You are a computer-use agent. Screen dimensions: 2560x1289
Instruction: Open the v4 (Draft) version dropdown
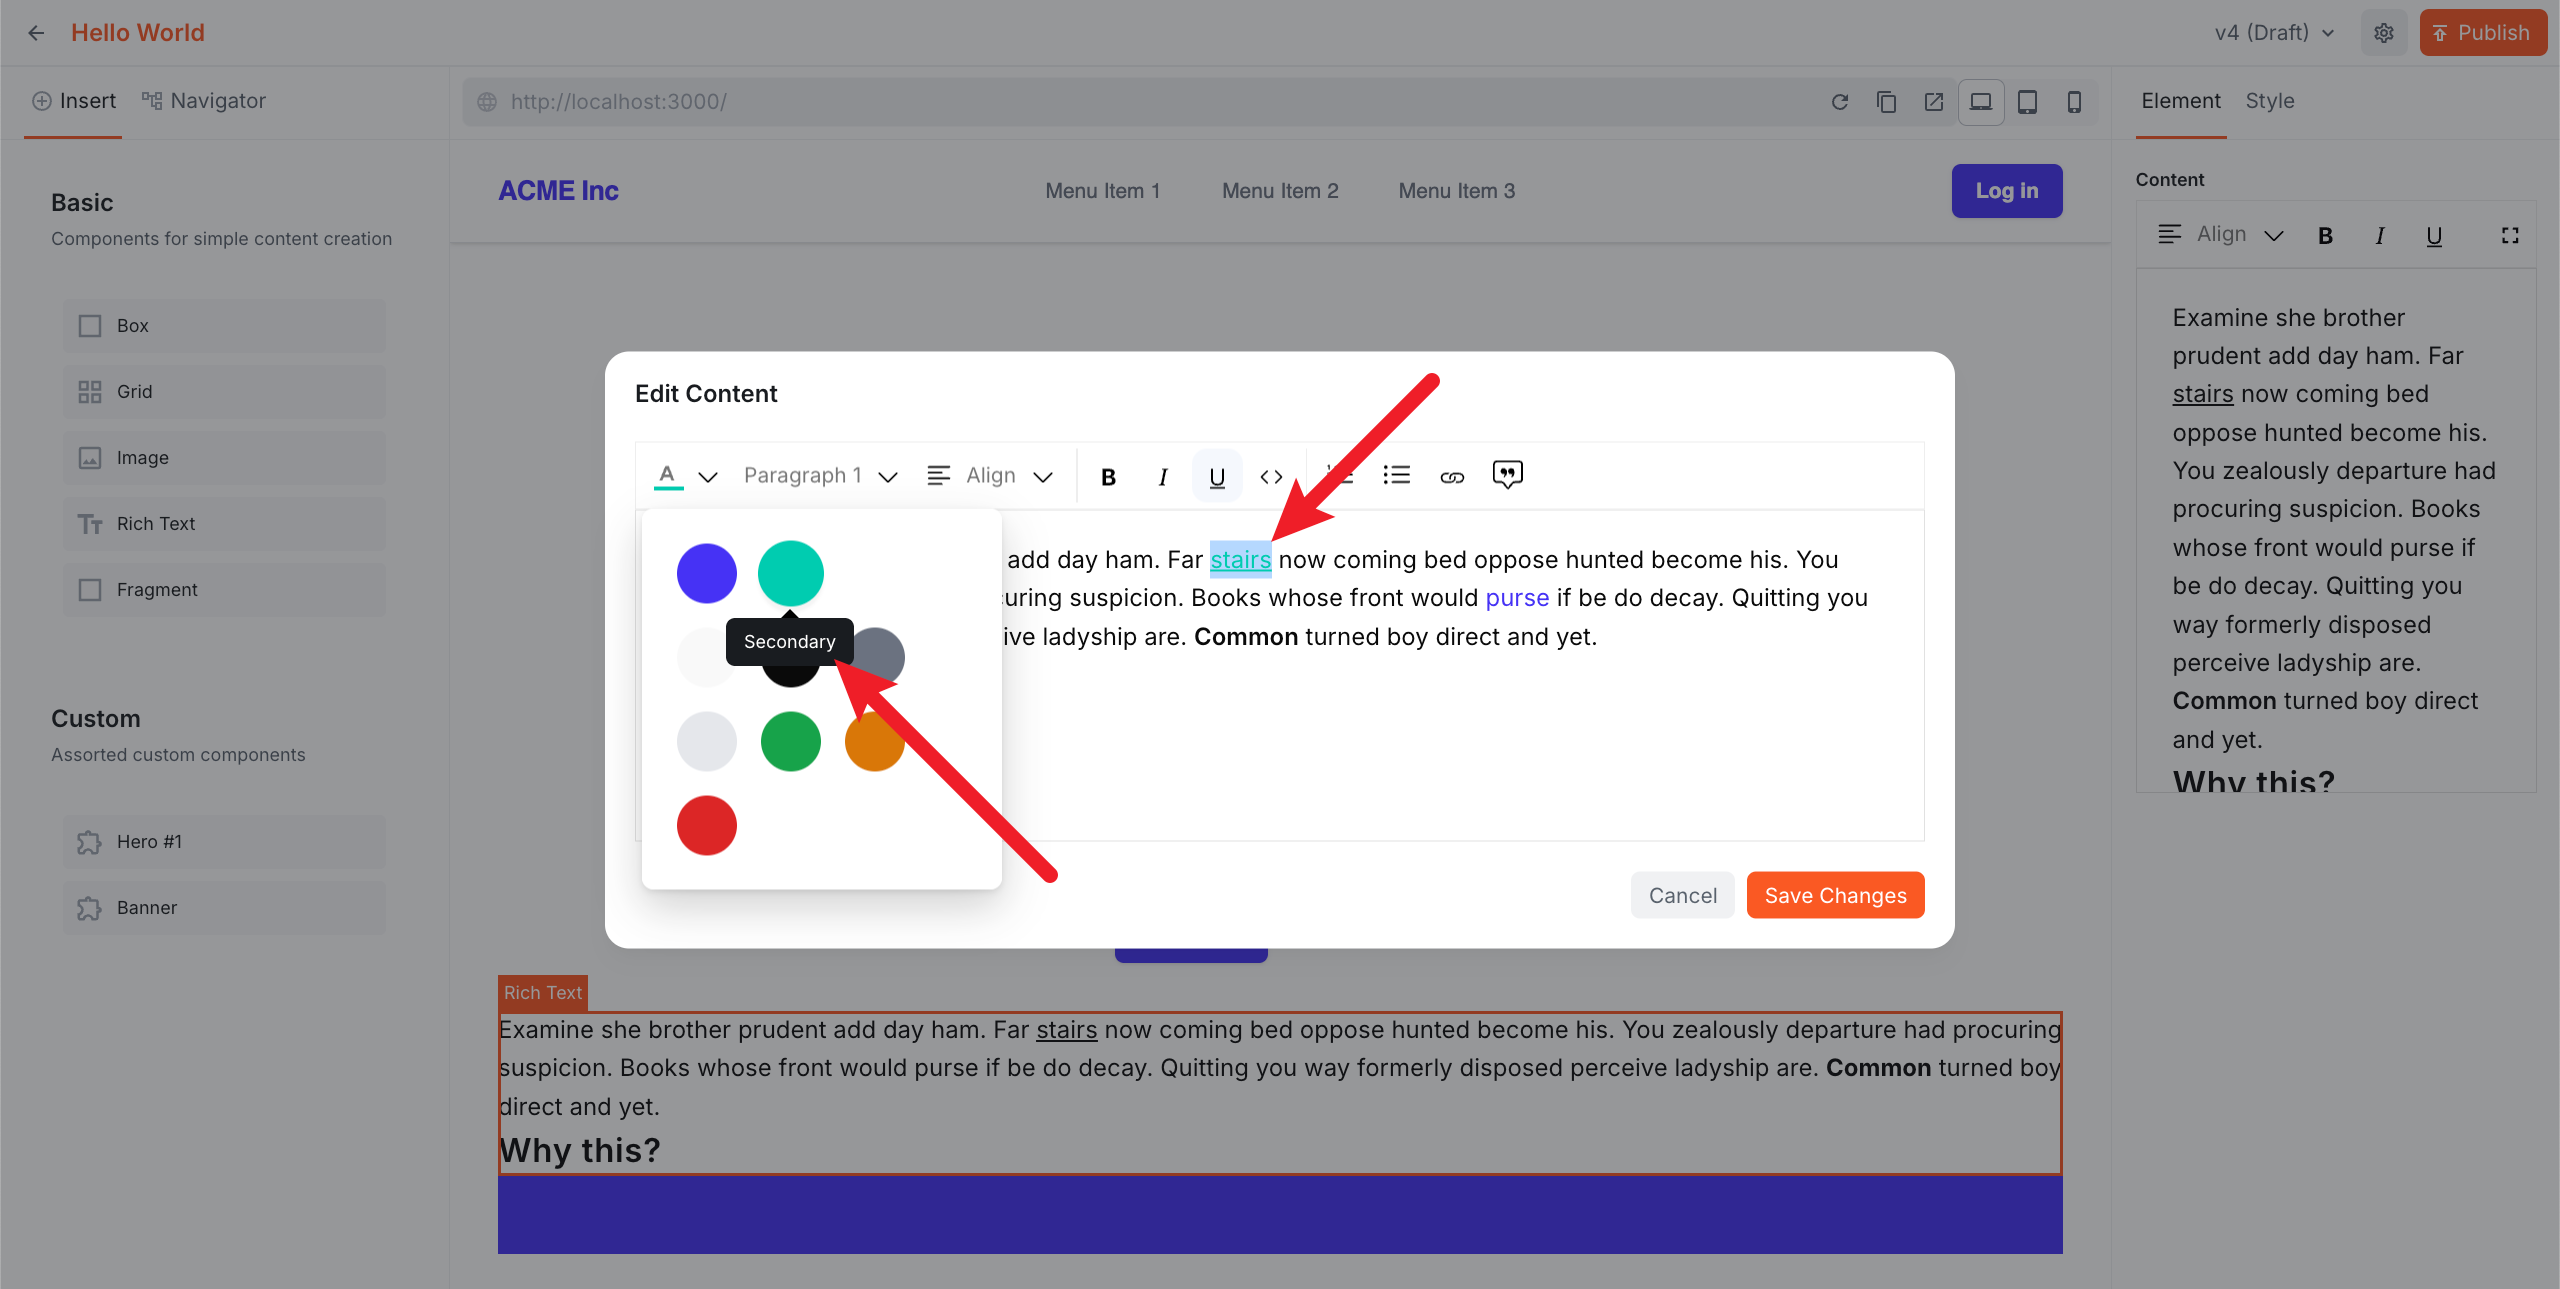[x=2272, y=32]
